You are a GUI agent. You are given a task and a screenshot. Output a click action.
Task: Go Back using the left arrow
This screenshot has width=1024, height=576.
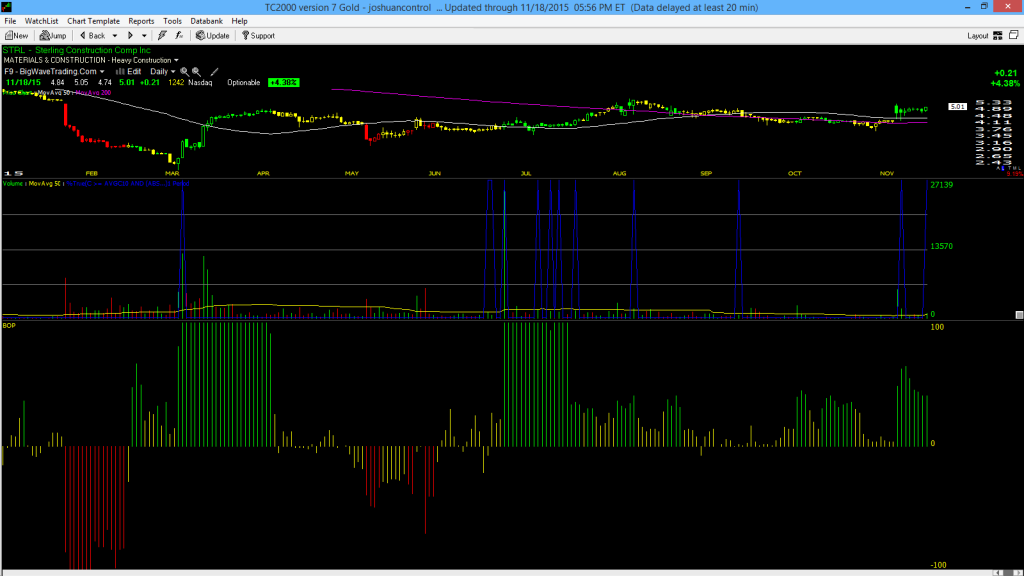click(x=92, y=36)
